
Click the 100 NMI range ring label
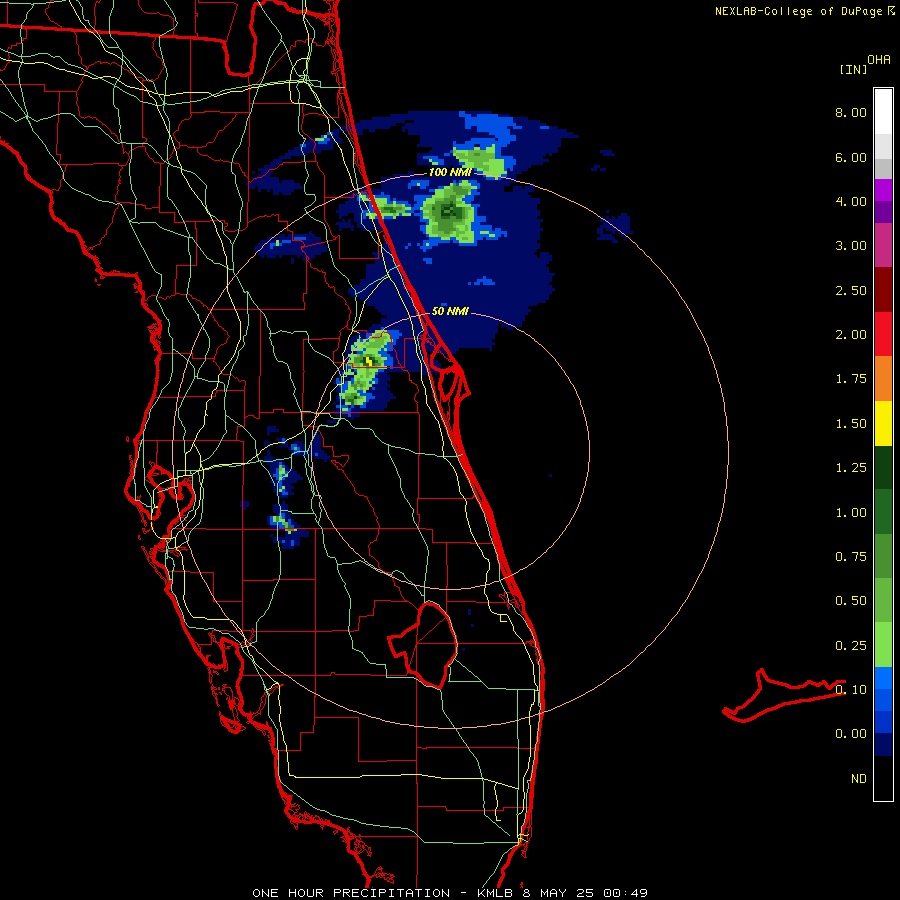(x=450, y=172)
